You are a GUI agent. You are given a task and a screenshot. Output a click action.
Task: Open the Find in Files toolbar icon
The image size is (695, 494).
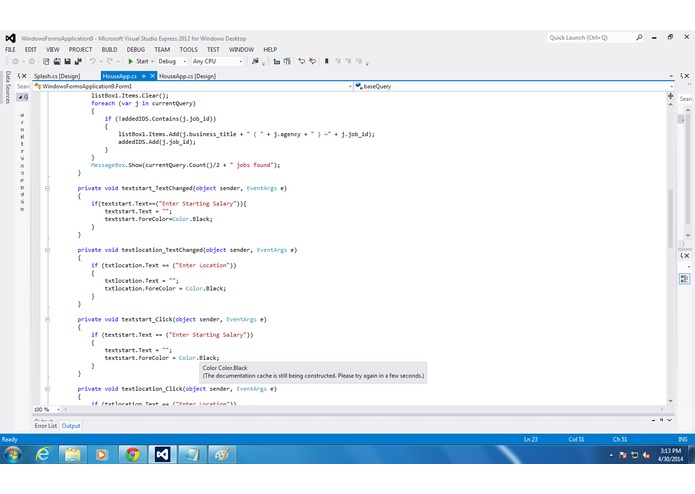tap(255, 62)
